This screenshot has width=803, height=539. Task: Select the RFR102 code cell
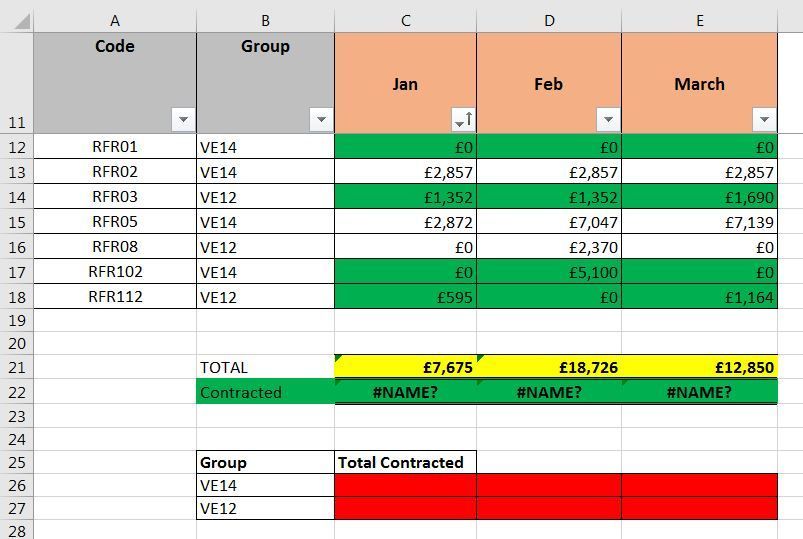tap(115, 271)
